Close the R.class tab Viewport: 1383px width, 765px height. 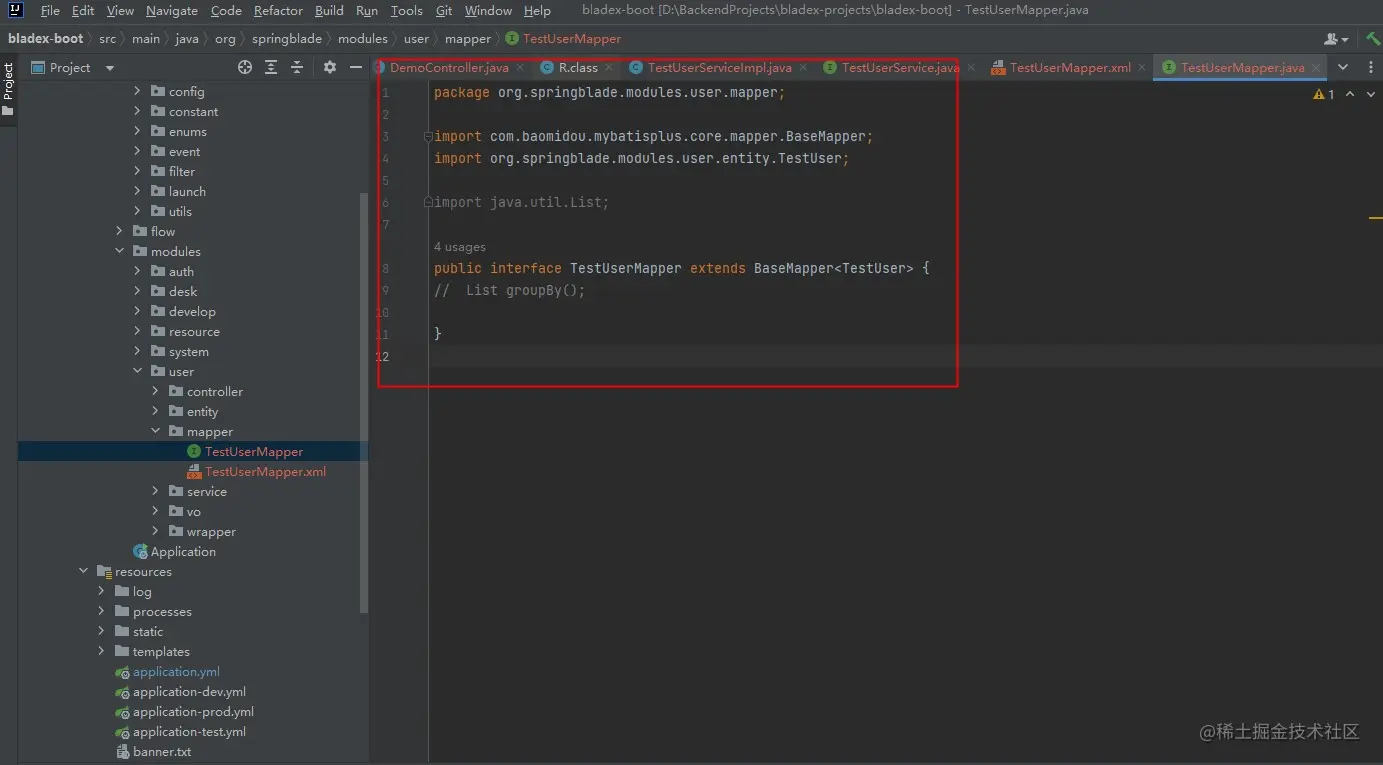click(609, 68)
